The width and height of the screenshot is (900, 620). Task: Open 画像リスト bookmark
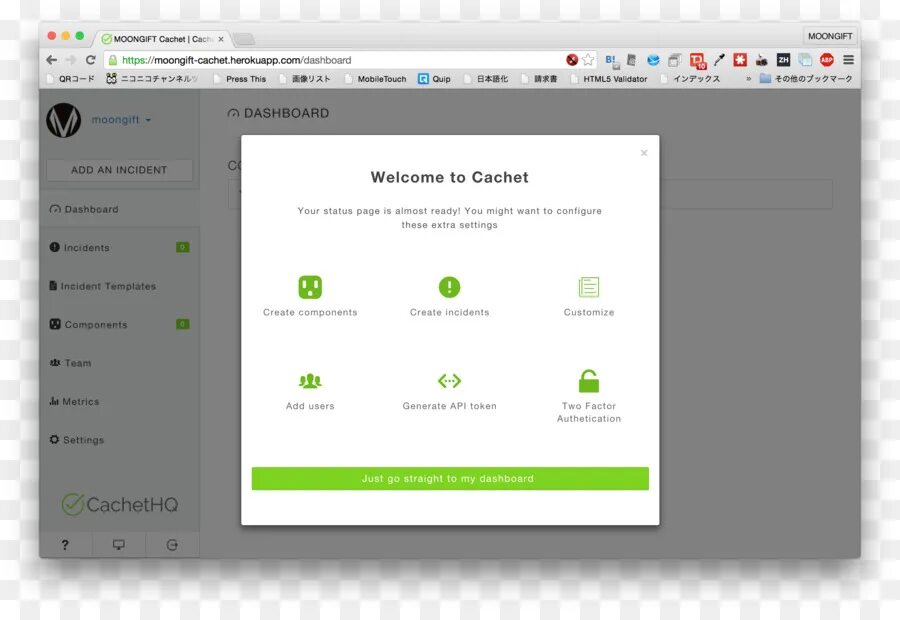[305, 79]
